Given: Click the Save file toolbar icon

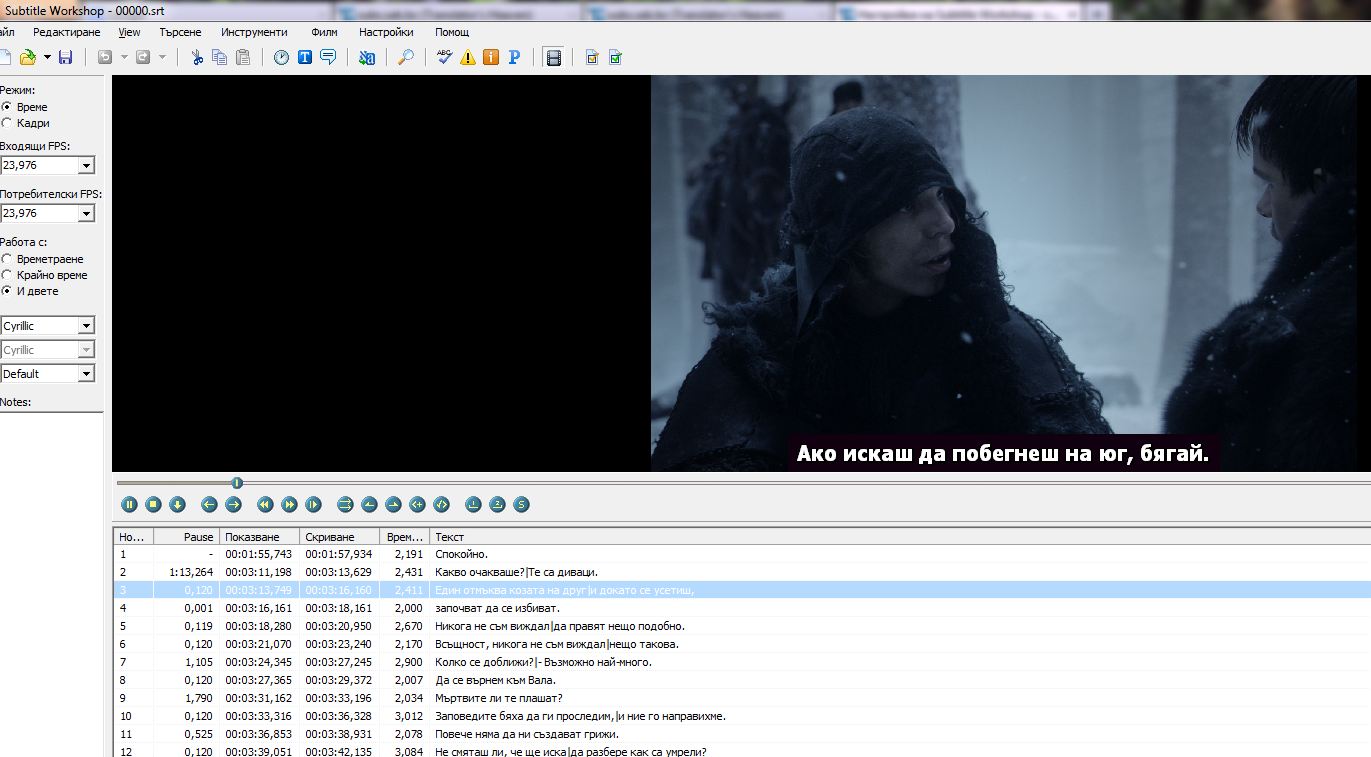Looking at the screenshot, I should pos(65,58).
